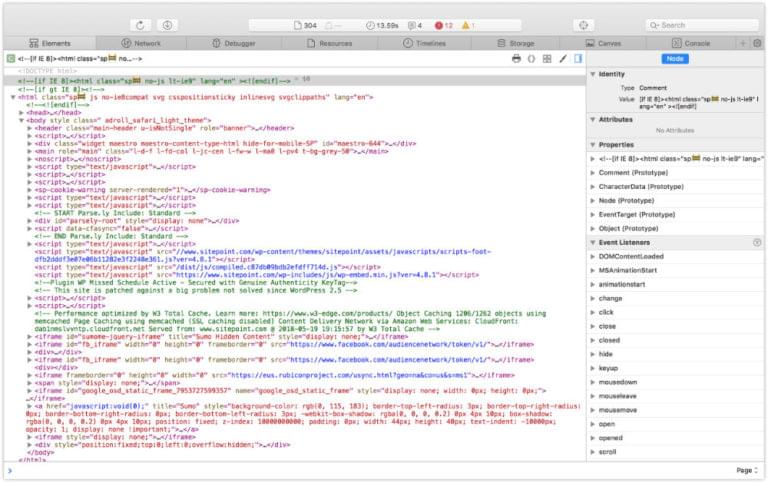Open the inspector settings gear icon
The height and width of the screenshot is (483, 768).
(754, 43)
